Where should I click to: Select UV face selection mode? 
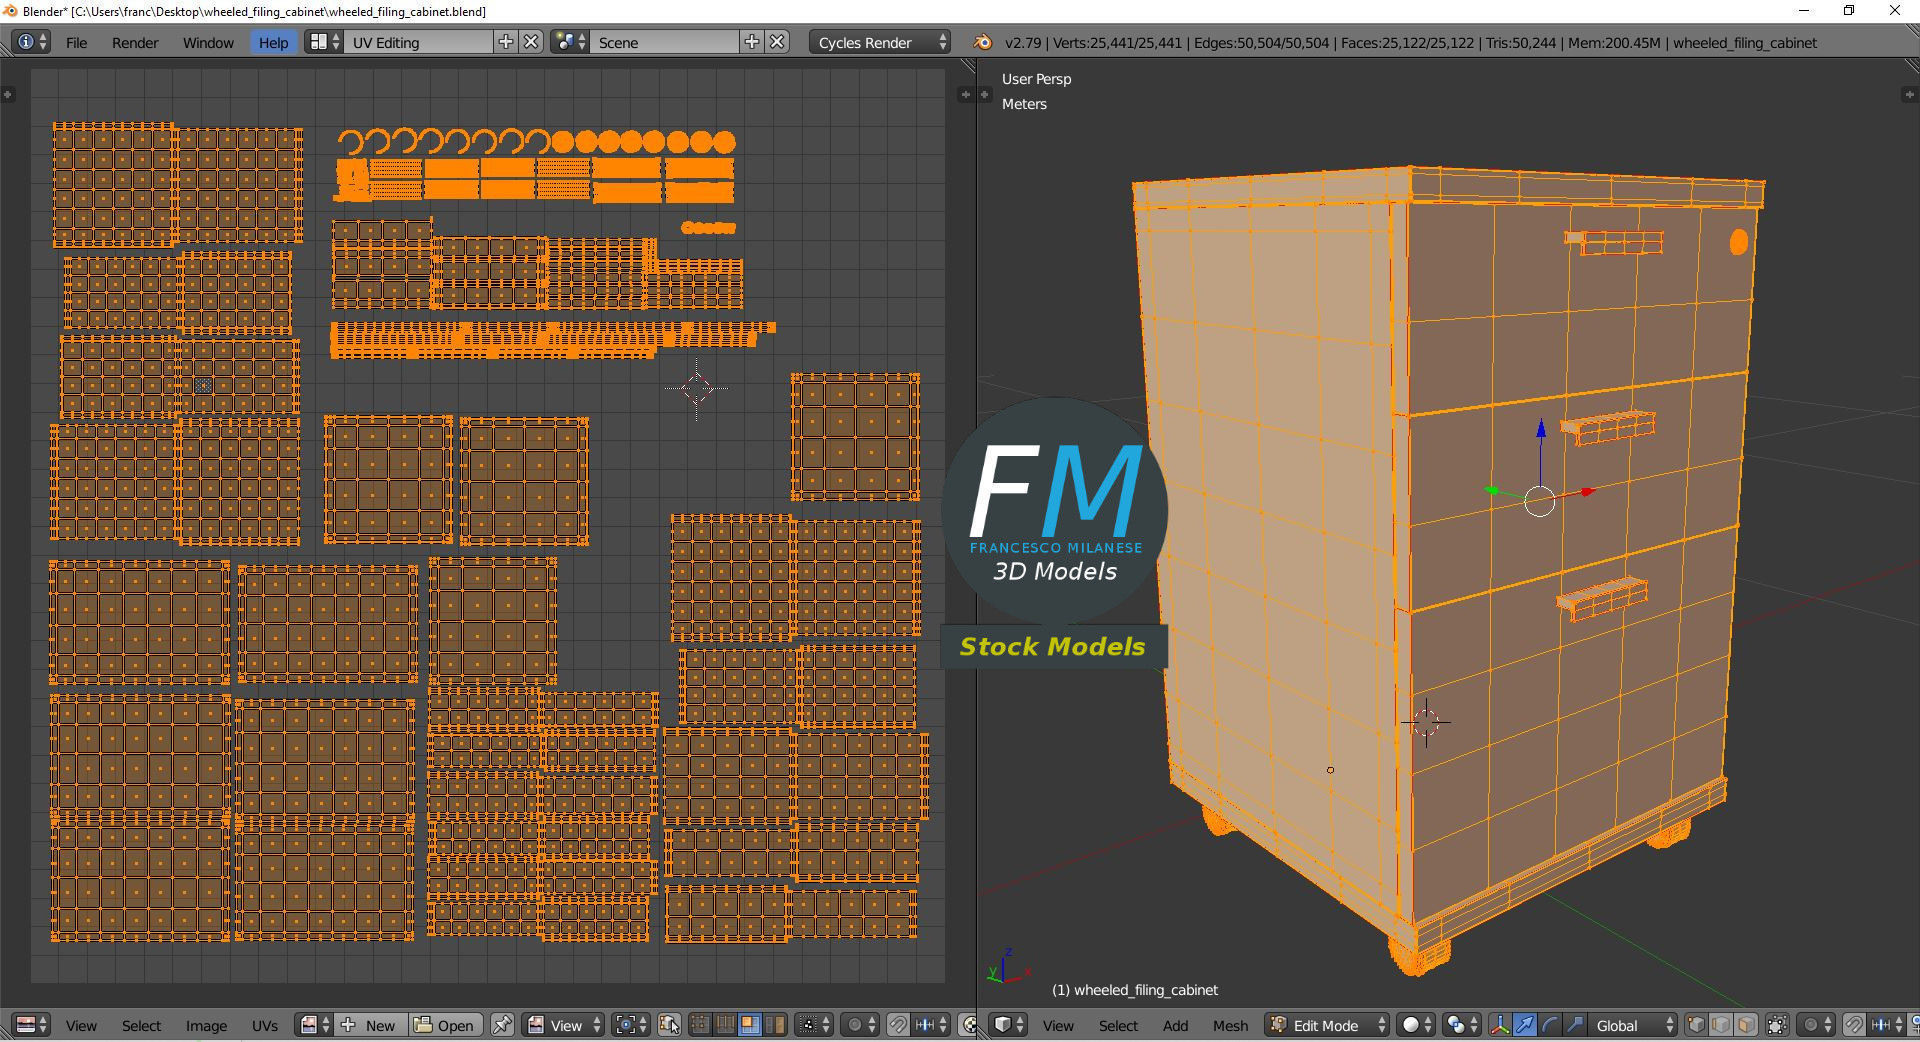coord(748,1025)
